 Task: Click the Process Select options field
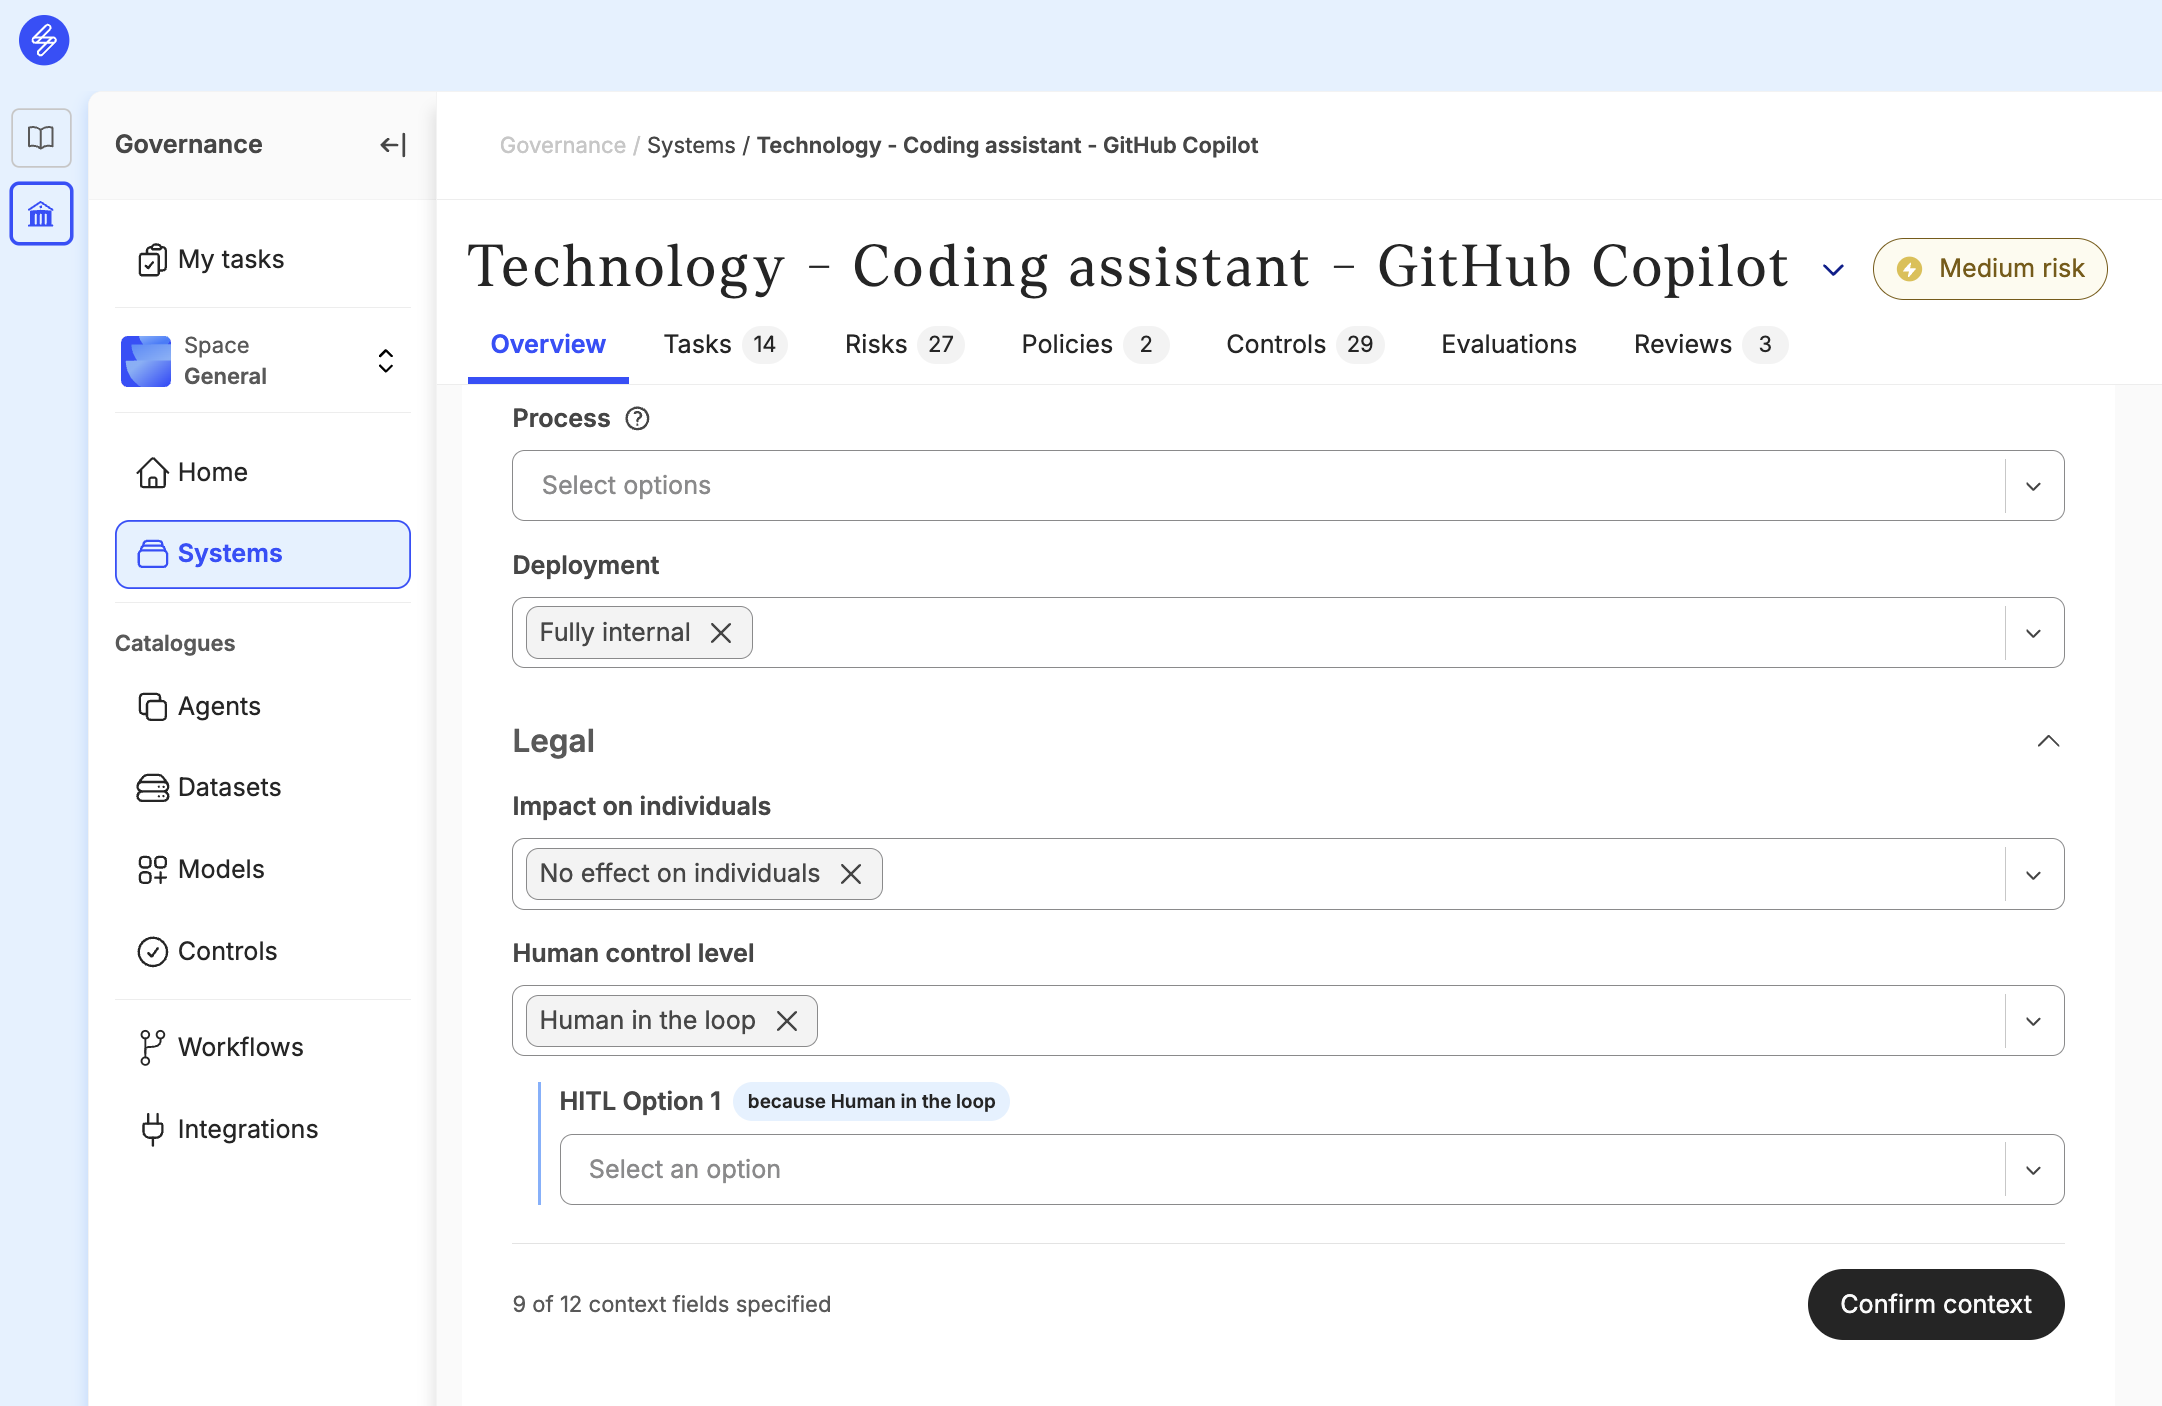pos(1288,486)
